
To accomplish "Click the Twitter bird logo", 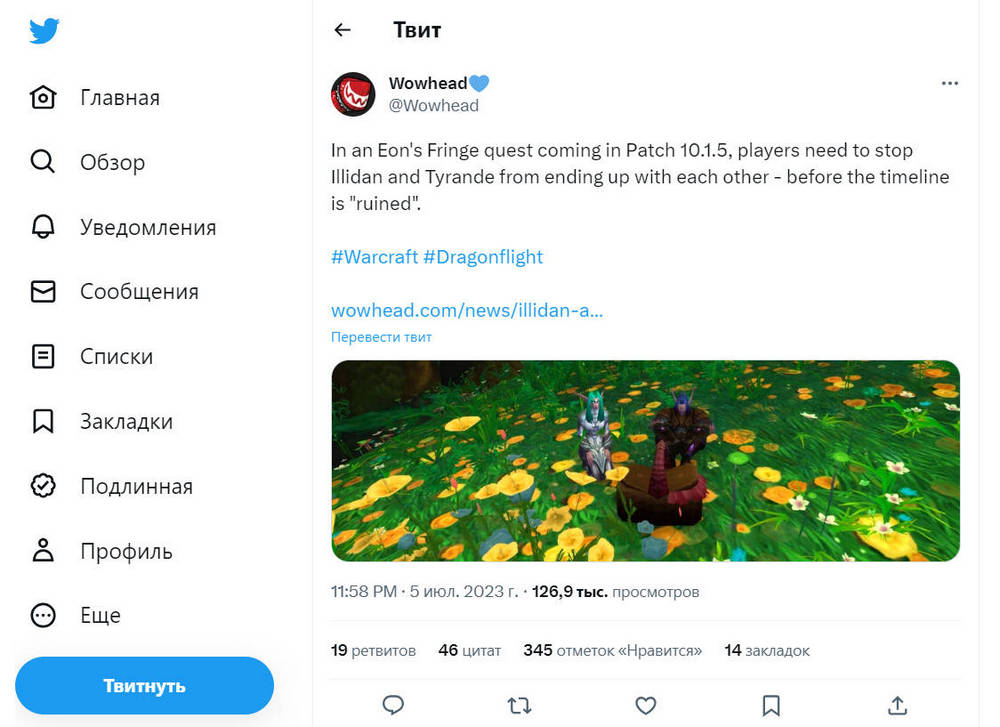I will [44, 31].
